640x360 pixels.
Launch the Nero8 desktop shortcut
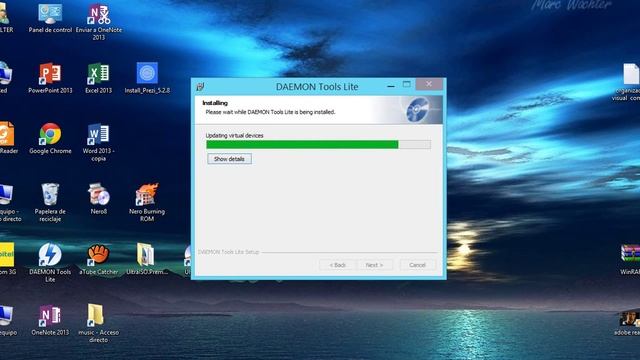(98, 199)
